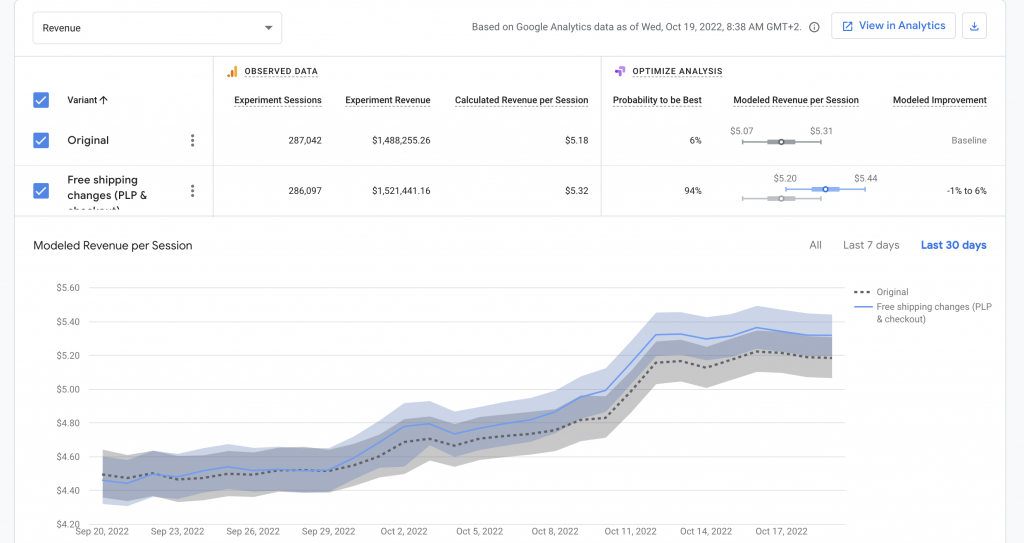
Task: Open Free shipping variant three-dot menu
Action: coord(193,191)
